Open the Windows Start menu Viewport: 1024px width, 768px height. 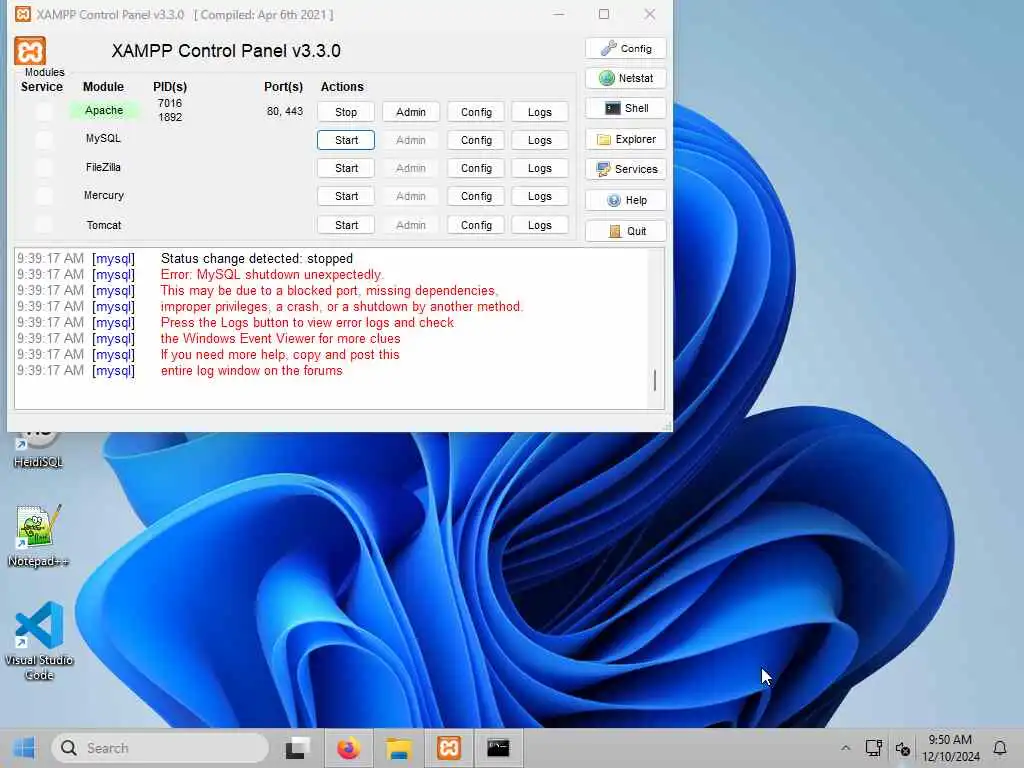[x=24, y=748]
